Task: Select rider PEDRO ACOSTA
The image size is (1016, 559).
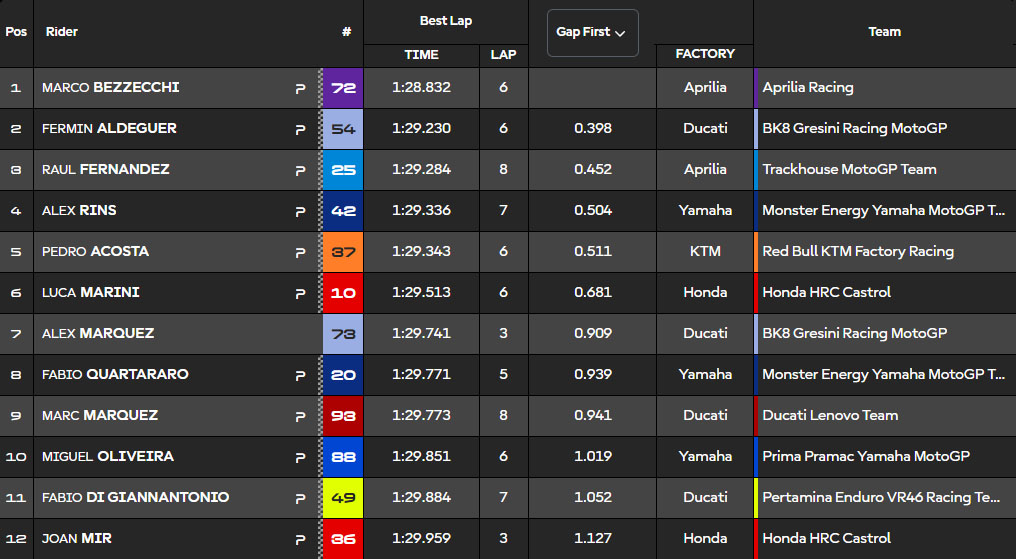Action: point(95,251)
